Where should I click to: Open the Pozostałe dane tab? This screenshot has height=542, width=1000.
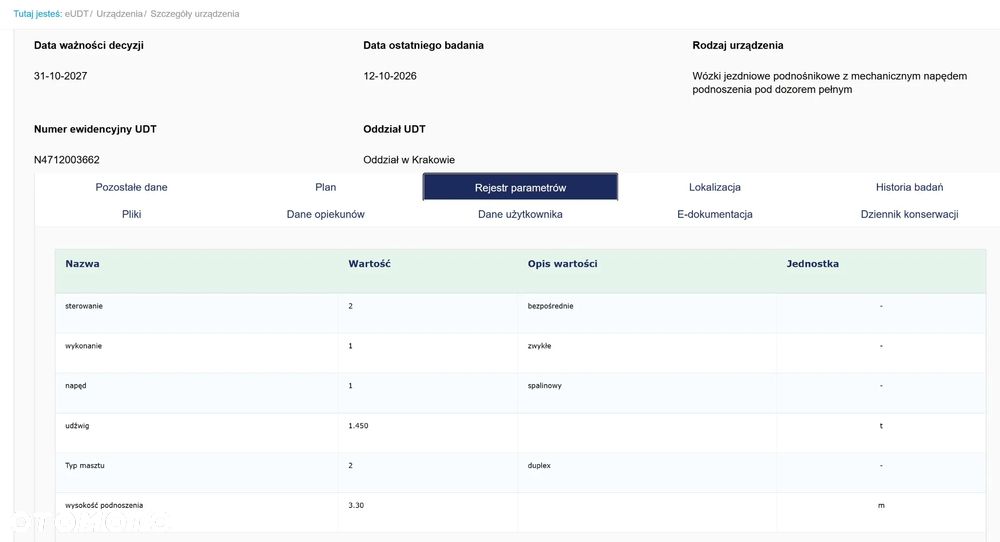tap(131, 187)
